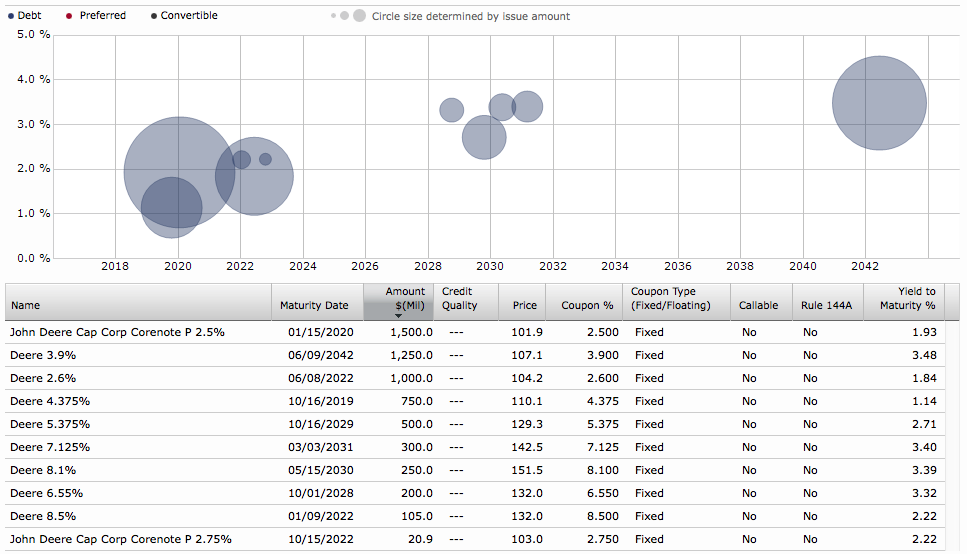Click yield value 3.48
This screenshot has height=554, width=967.
pos(924,355)
